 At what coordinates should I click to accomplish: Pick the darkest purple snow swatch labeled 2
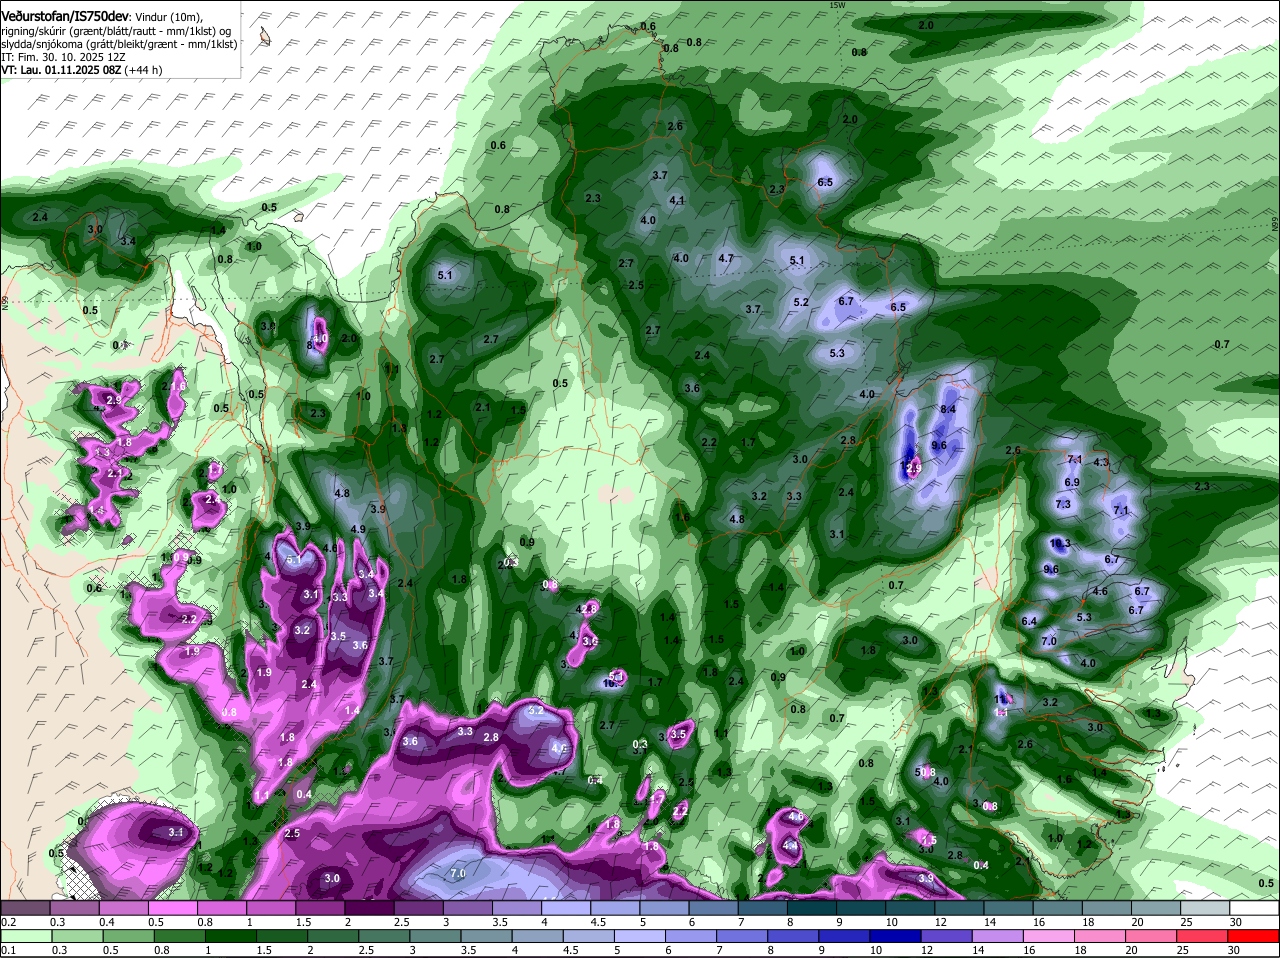[x=369, y=907]
